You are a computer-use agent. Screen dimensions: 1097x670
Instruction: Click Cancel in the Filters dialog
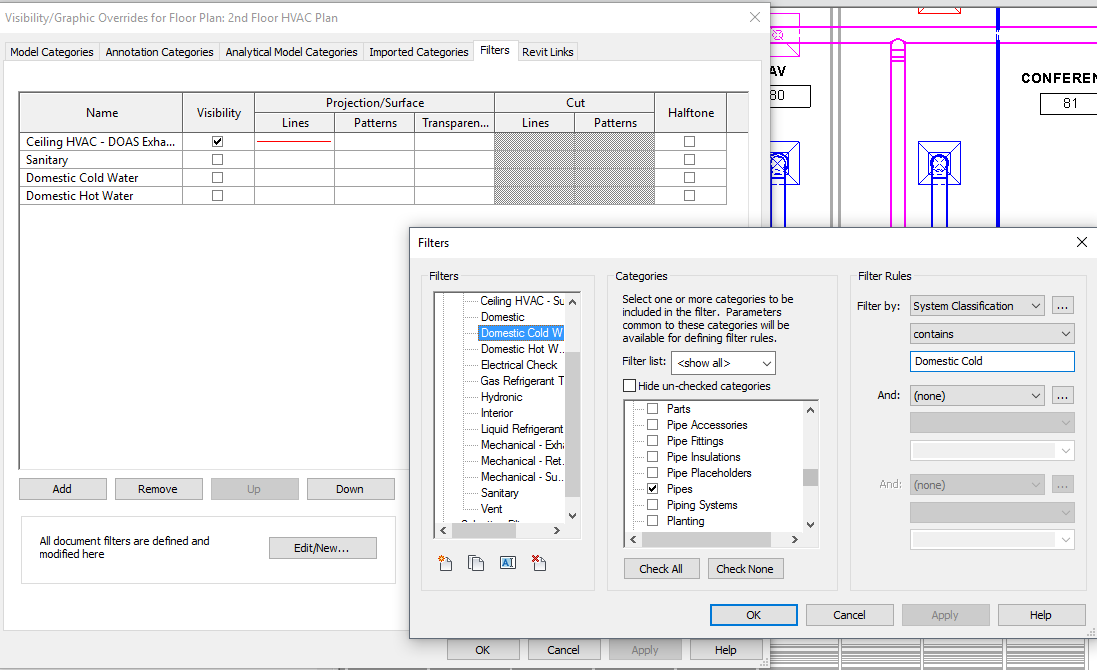pos(849,615)
